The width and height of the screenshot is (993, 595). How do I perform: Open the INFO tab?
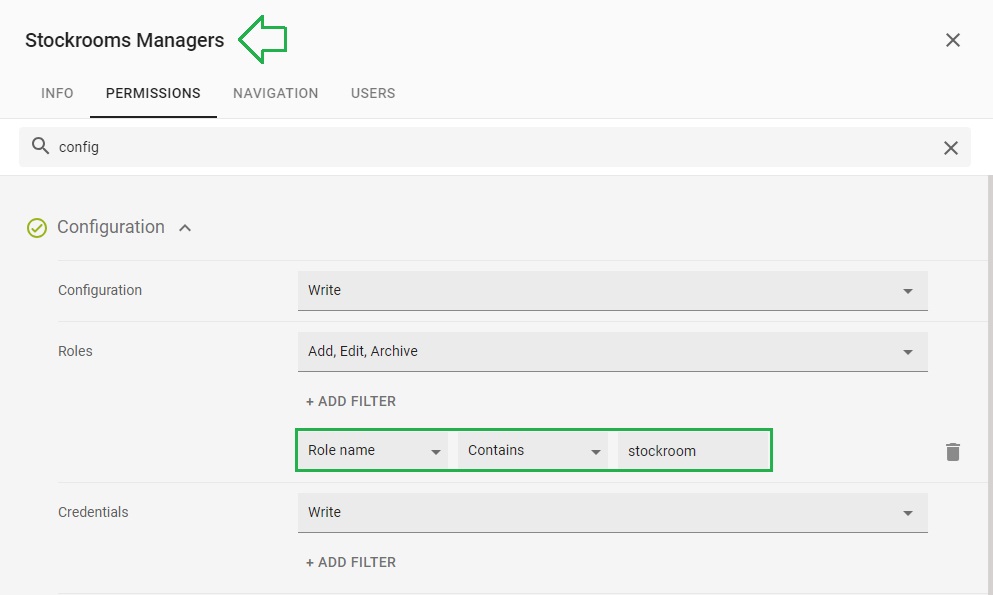click(57, 93)
